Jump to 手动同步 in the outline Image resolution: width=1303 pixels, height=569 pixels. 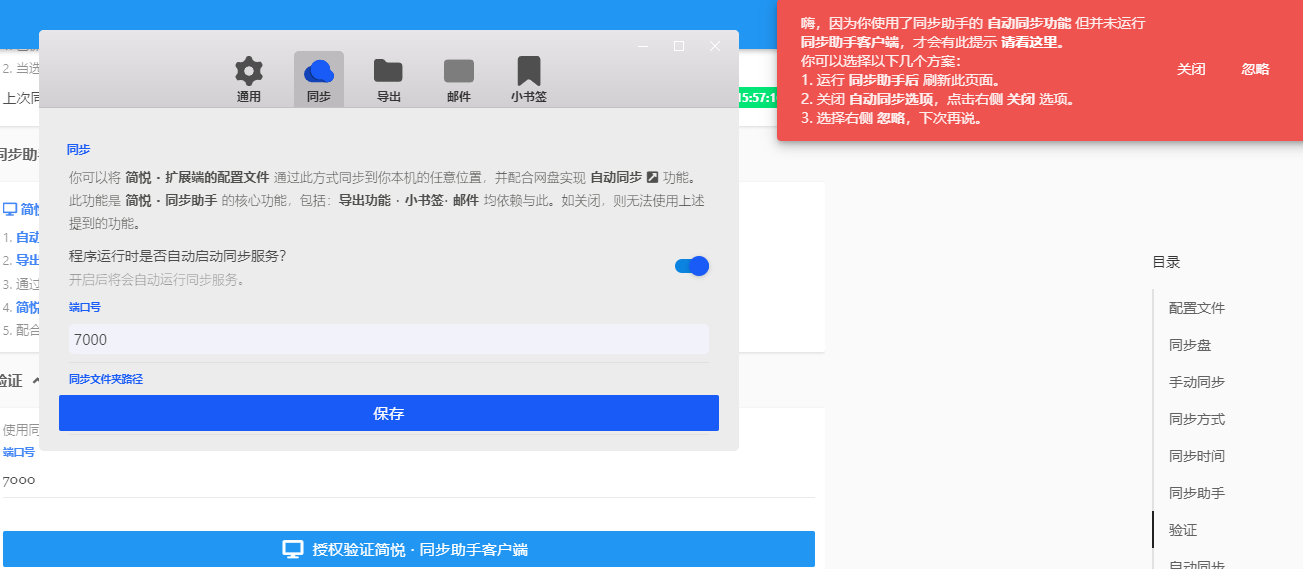(1197, 382)
